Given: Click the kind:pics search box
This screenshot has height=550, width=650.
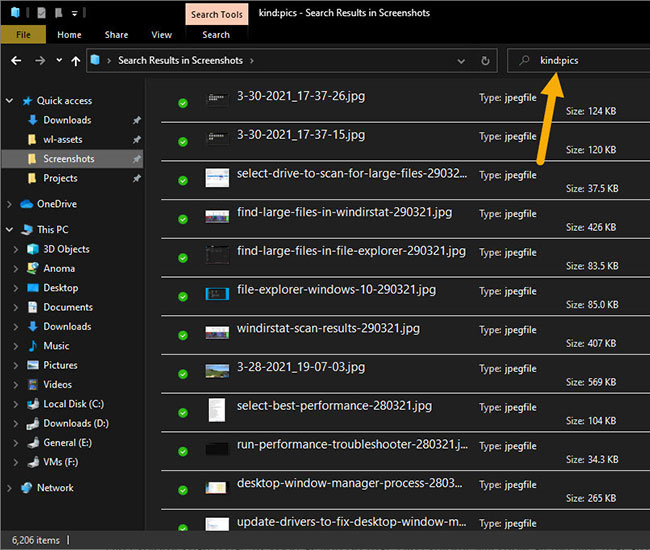Looking at the screenshot, I should pos(579,61).
